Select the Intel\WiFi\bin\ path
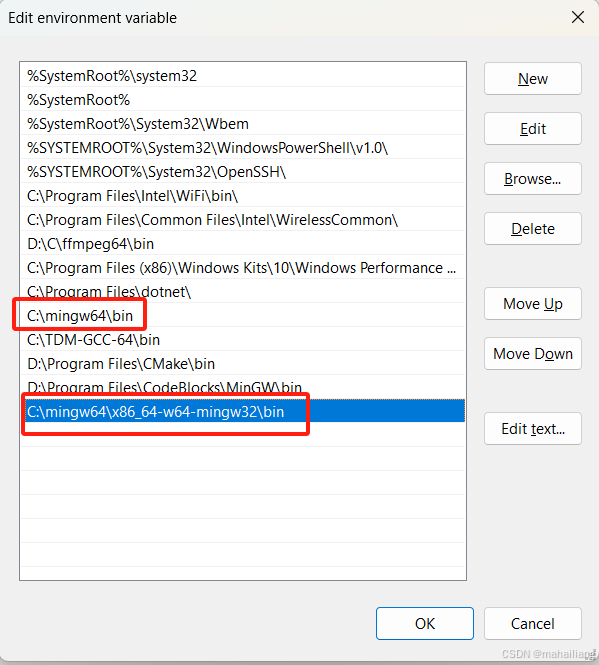Image resolution: width=599 pixels, height=665 pixels. [243, 196]
